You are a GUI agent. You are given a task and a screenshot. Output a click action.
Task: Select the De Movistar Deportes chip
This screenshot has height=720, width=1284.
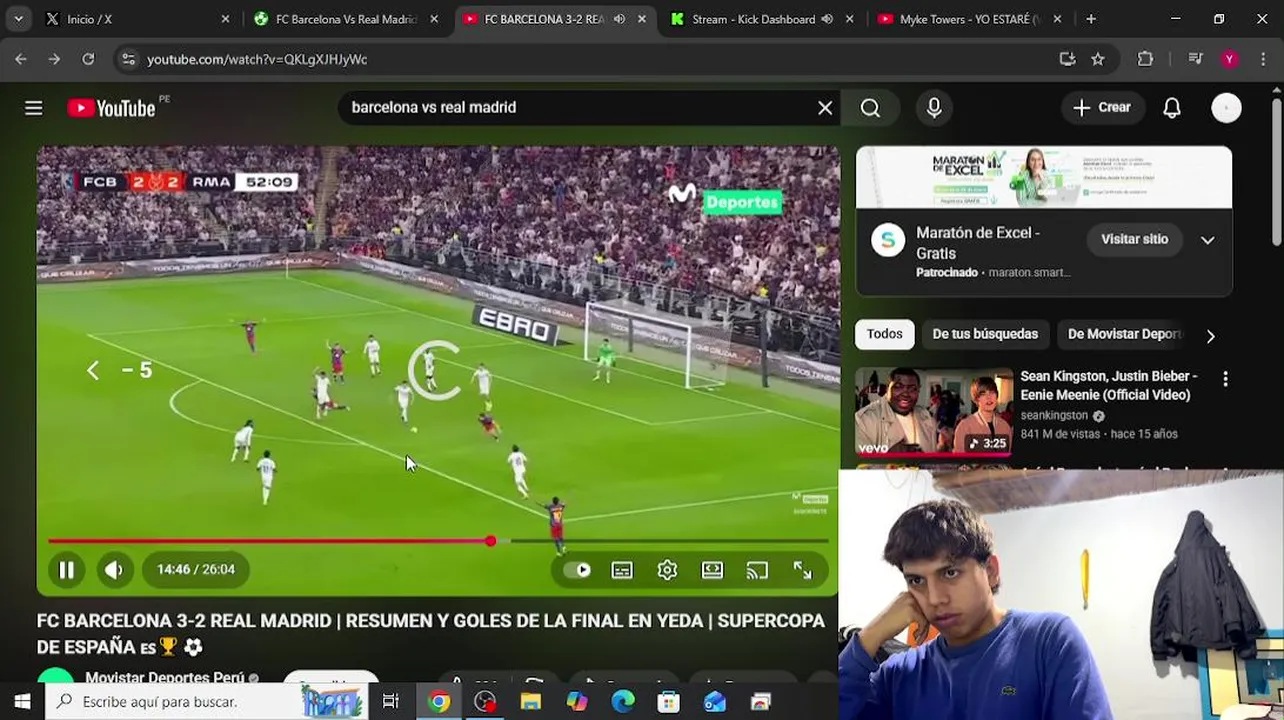pyautogui.click(x=1124, y=334)
